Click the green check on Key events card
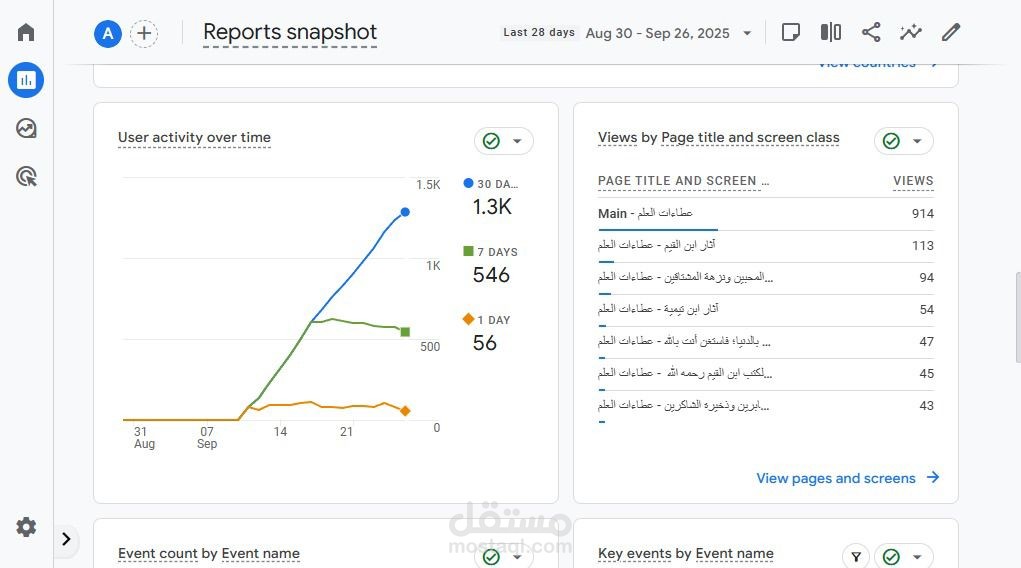1021x568 pixels. [891, 557]
